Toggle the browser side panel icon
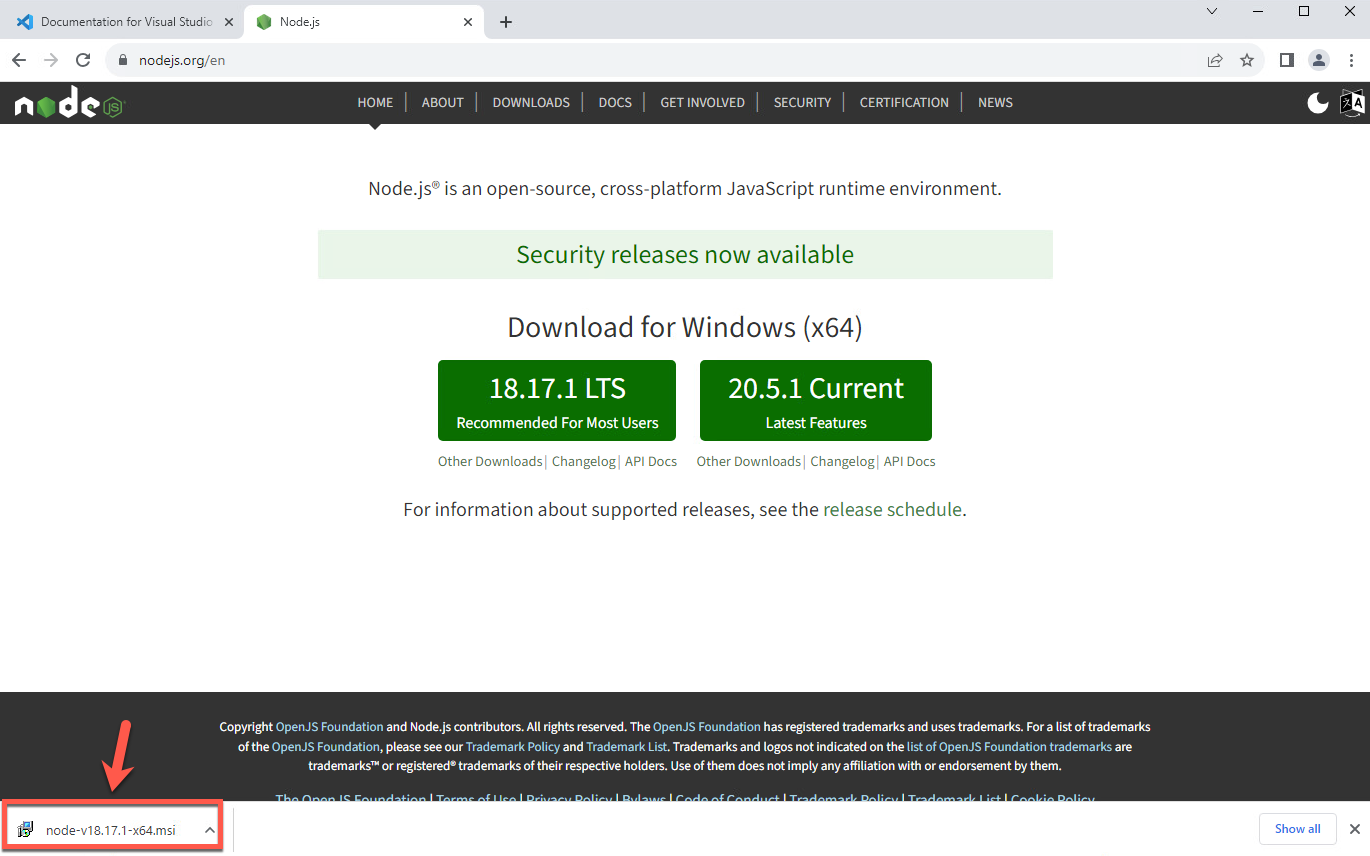This screenshot has height=856, width=1370. (1287, 60)
